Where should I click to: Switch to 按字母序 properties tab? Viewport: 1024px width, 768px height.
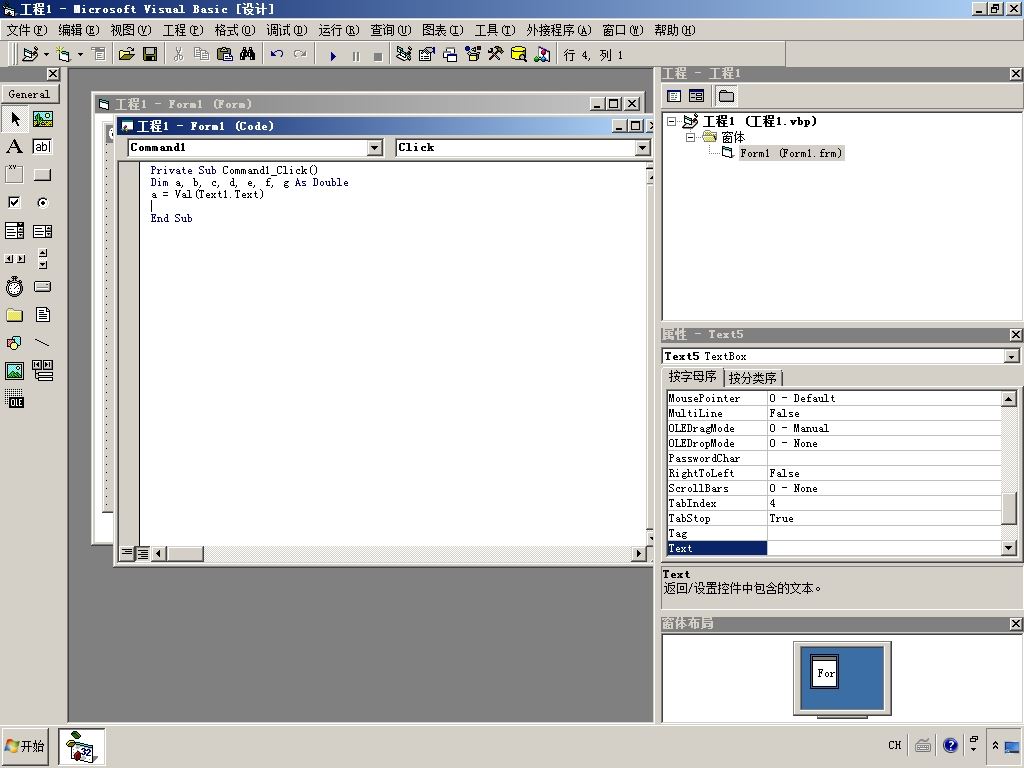(x=692, y=377)
